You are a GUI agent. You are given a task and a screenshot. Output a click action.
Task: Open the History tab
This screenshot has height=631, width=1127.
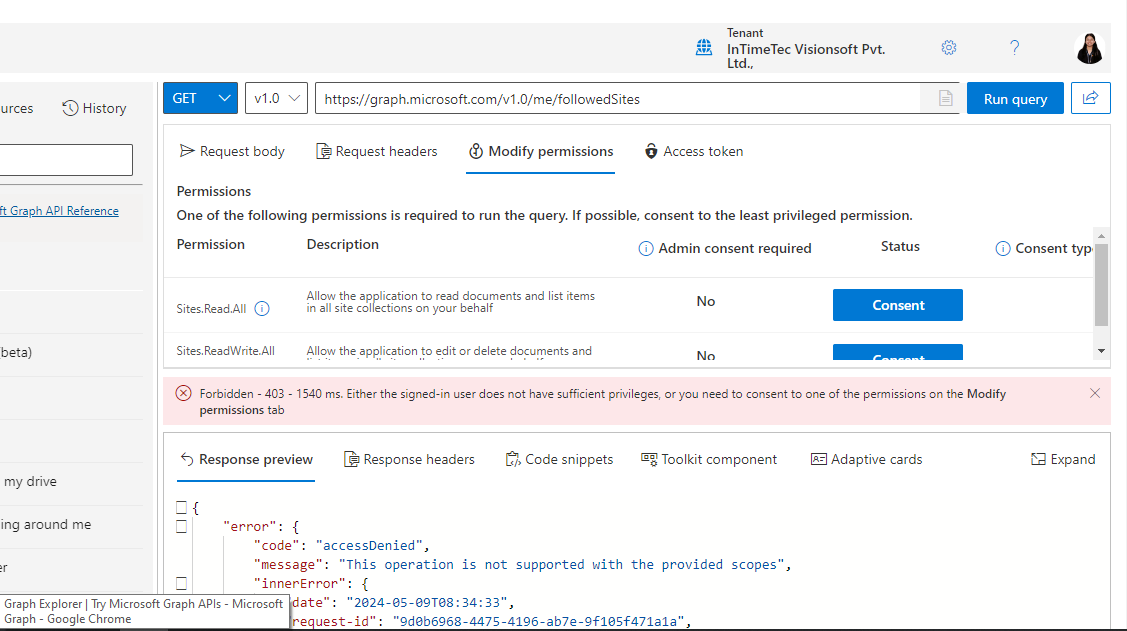coord(94,108)
